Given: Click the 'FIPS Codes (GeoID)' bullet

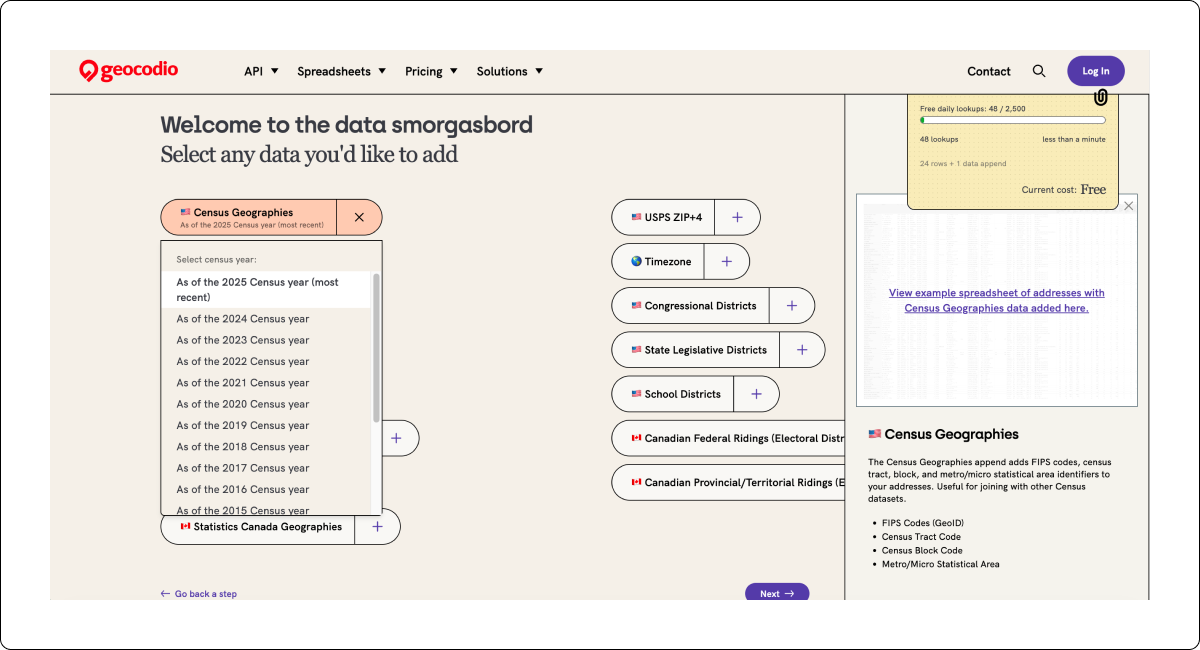Looking at the screenshot, I should [x=923, y=523].
